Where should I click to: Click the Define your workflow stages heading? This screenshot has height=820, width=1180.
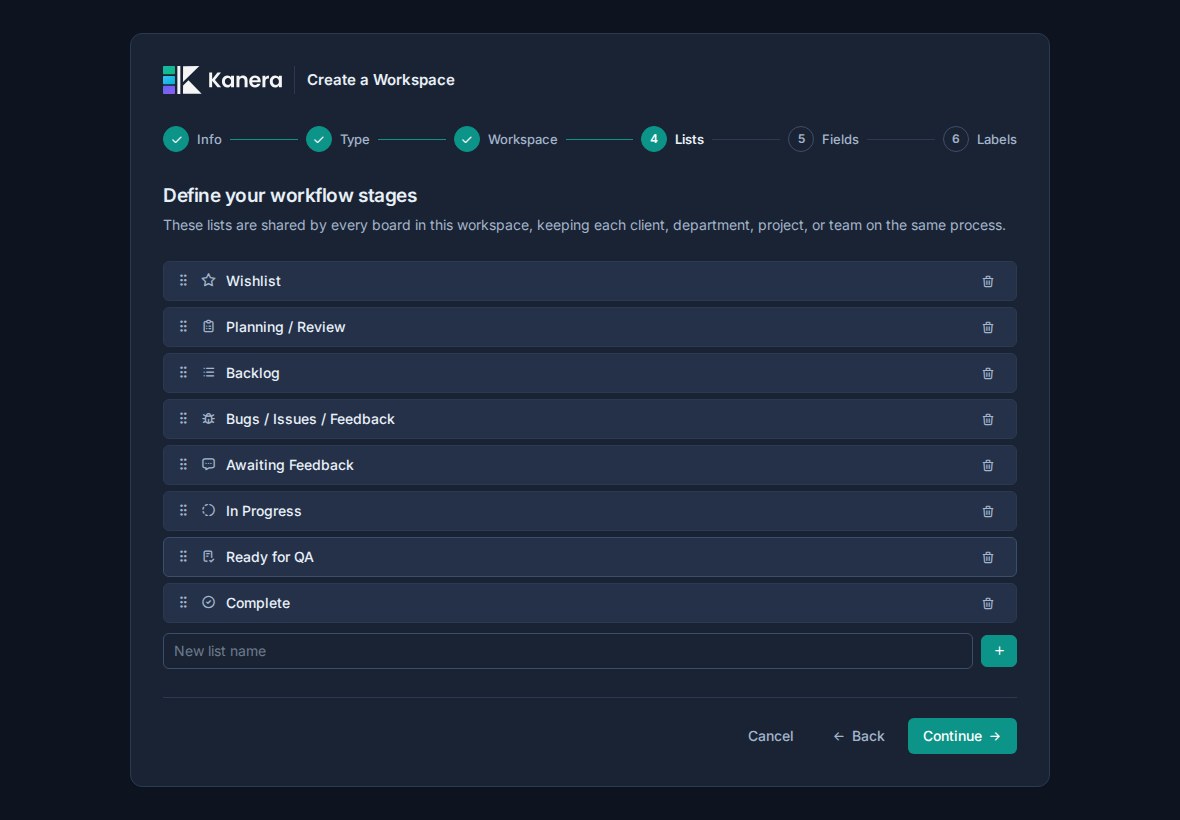click(290, 196)
